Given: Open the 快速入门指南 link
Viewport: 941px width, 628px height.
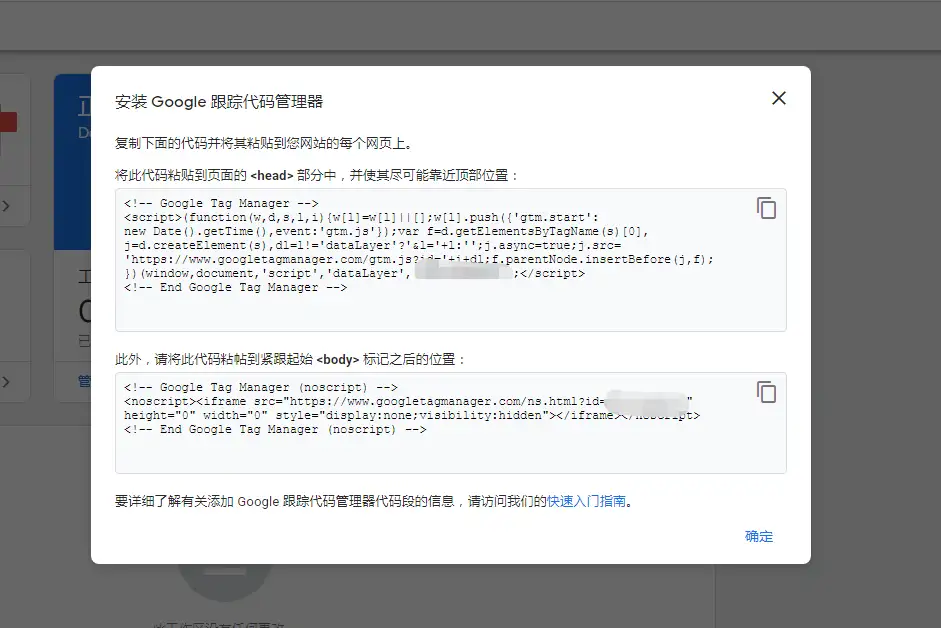Looking at the screenshot, I should click(x=586, y=501).
